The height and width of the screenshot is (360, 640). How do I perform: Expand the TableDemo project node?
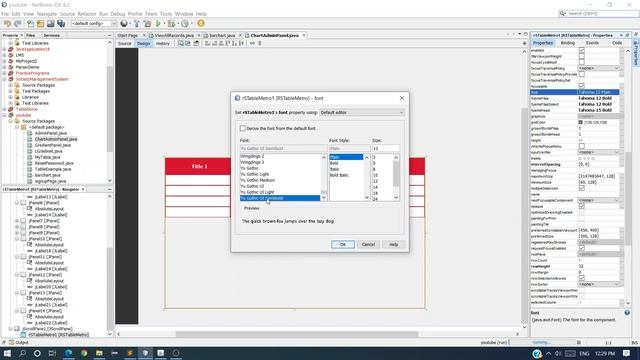point(4,109)
